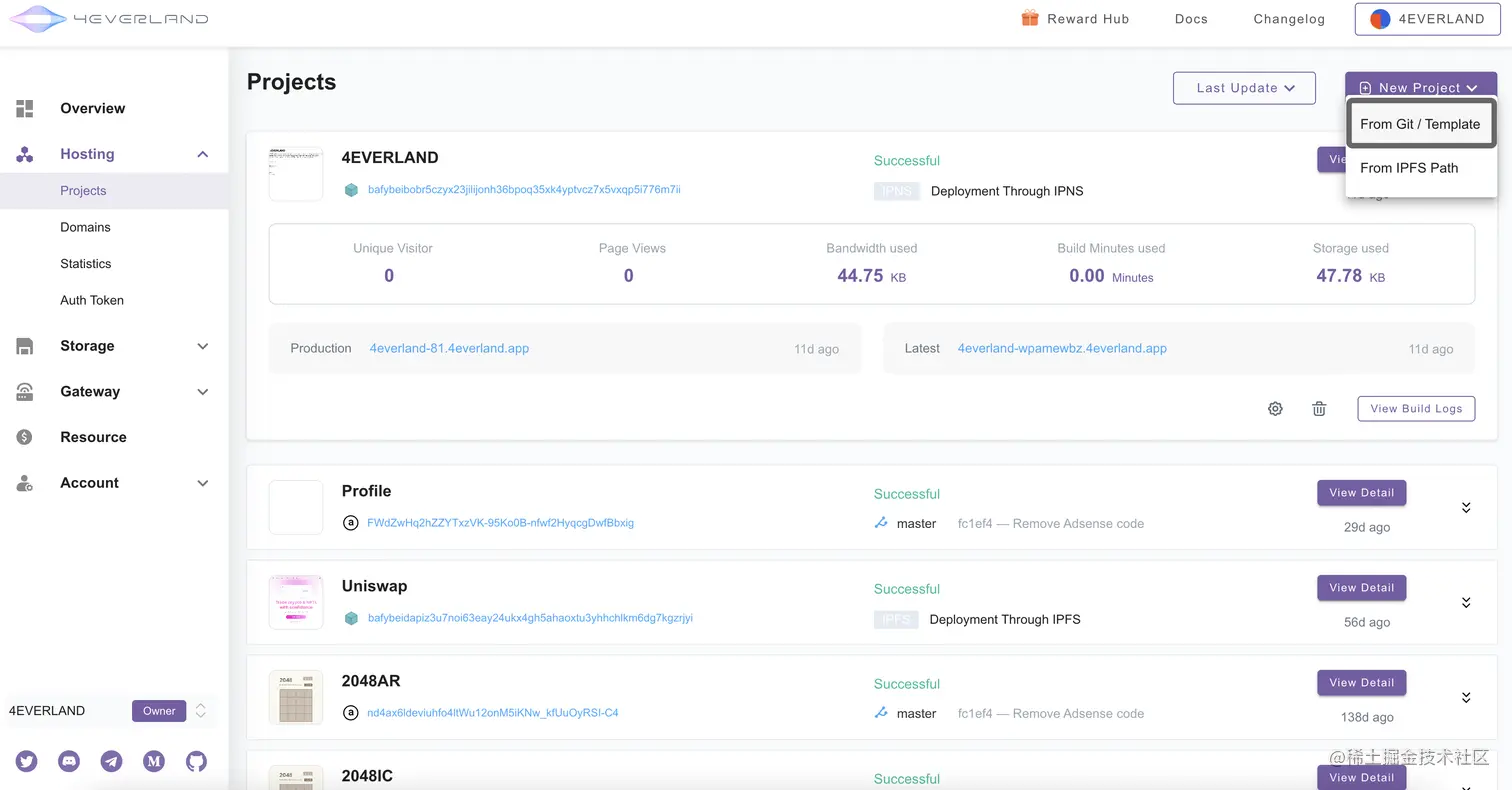Click View Detail for the Profile project
1512x790 pixels.
click(1361, 493)
